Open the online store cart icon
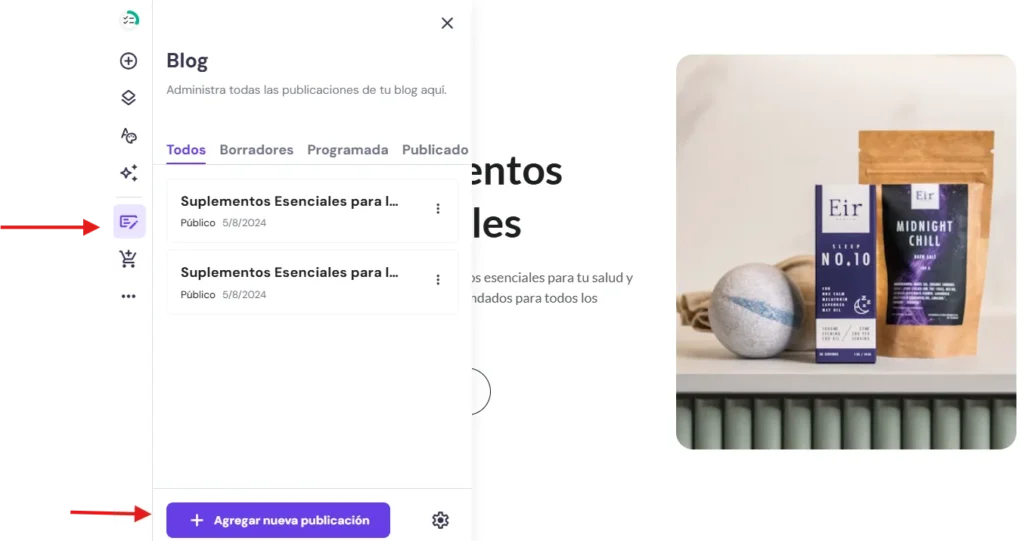 click(128, 259)
